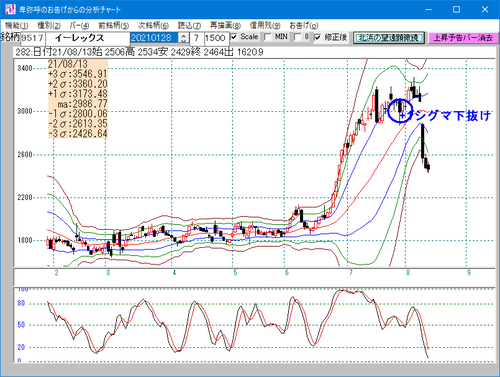Viewport: 500px width, 377px height.
Task: Decrease the date with stepper down arrow
Action: 184,40
